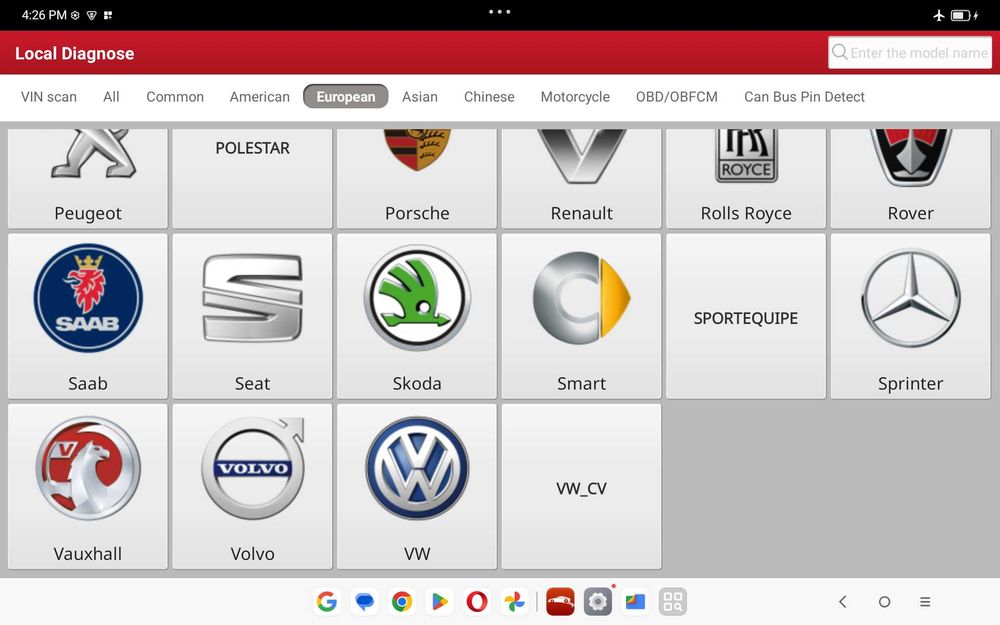Switch to the VIN scan tab
Viewport: 1000px width, 625px height.
coord(48,97)
